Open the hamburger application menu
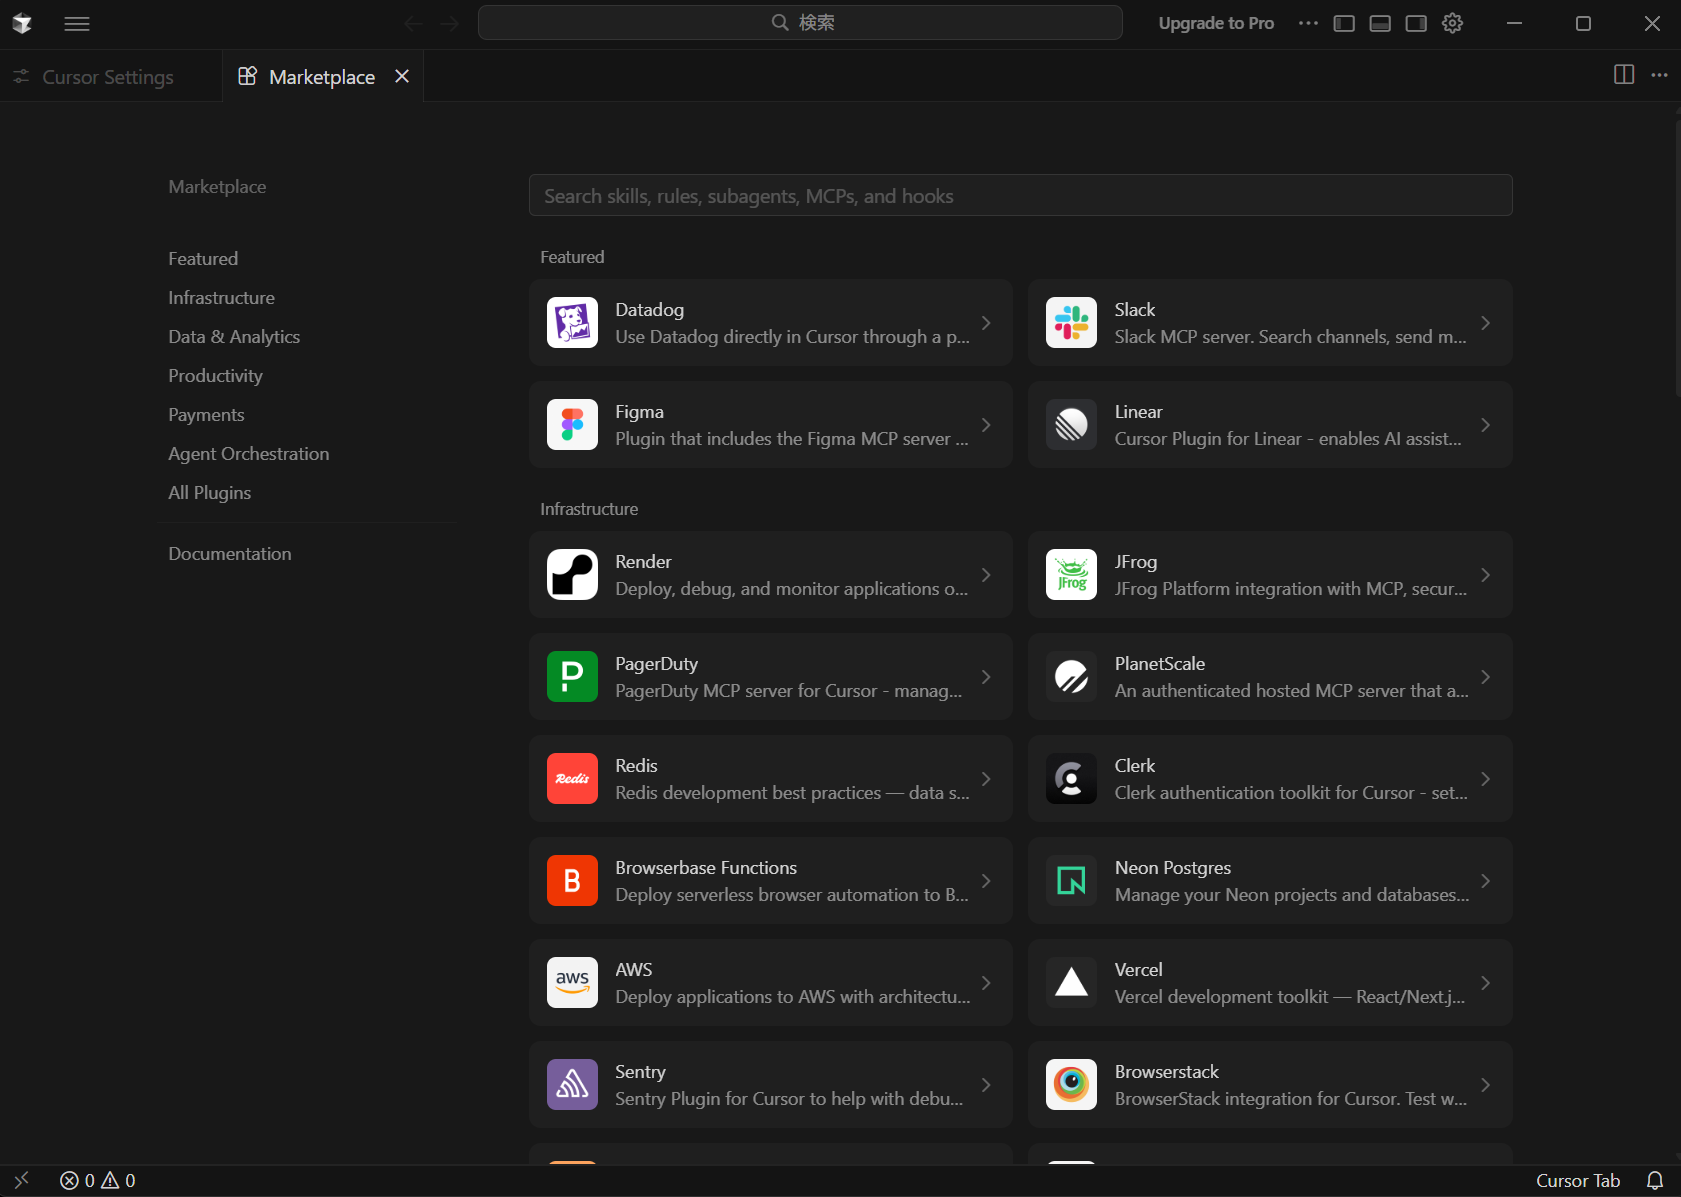This screenshot has width=1681, height=1197. [x=77, y=23]
